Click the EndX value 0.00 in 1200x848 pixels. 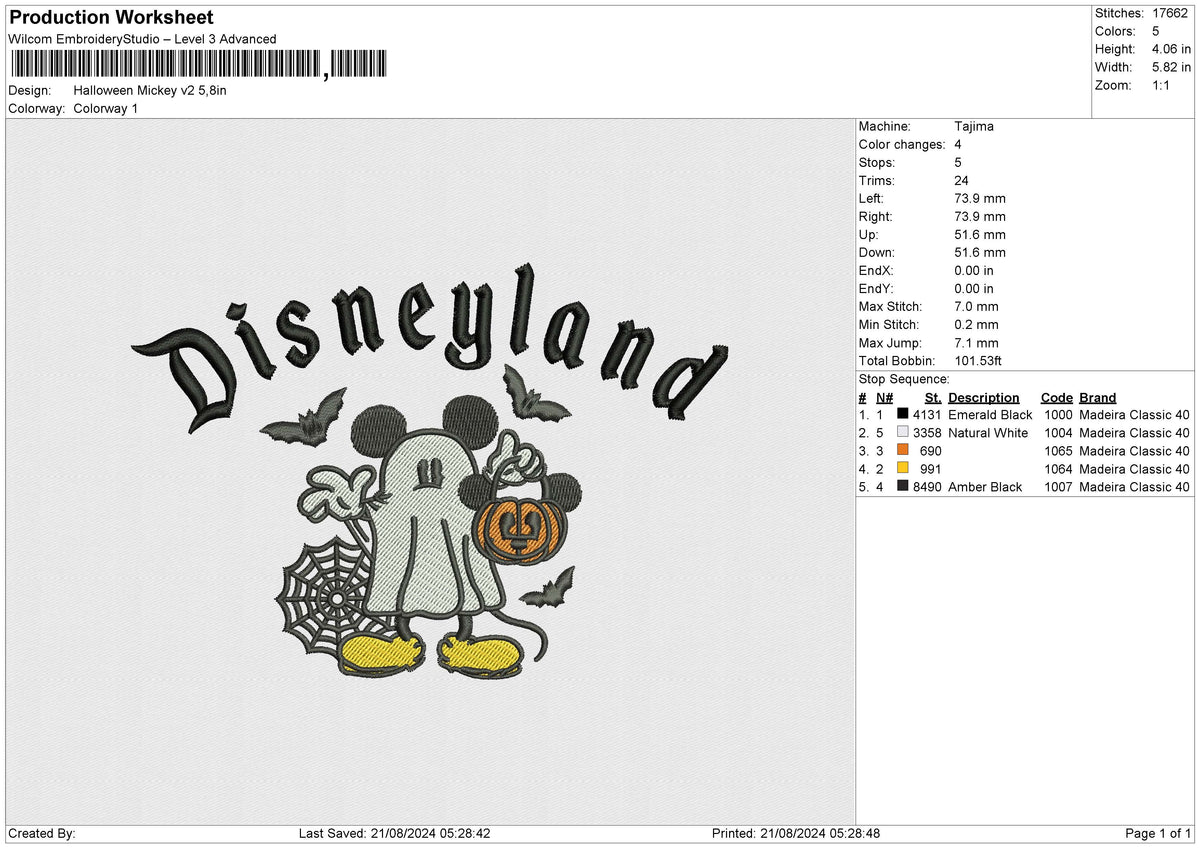tap(974, 271)
